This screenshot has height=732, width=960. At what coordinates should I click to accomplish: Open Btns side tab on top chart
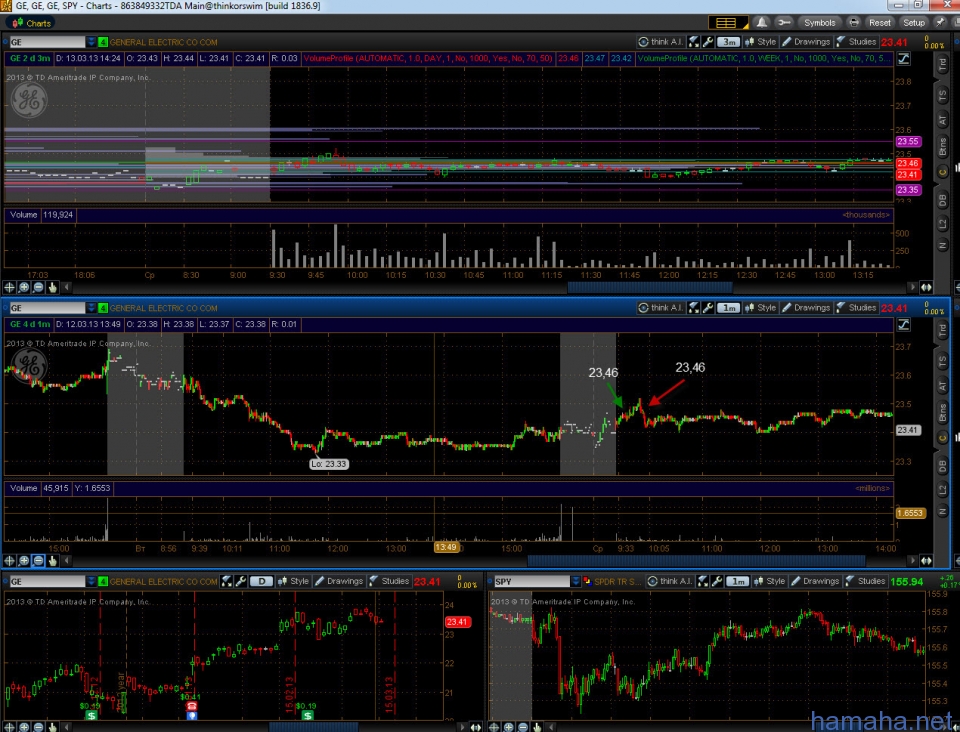click(x=943, y=147)
